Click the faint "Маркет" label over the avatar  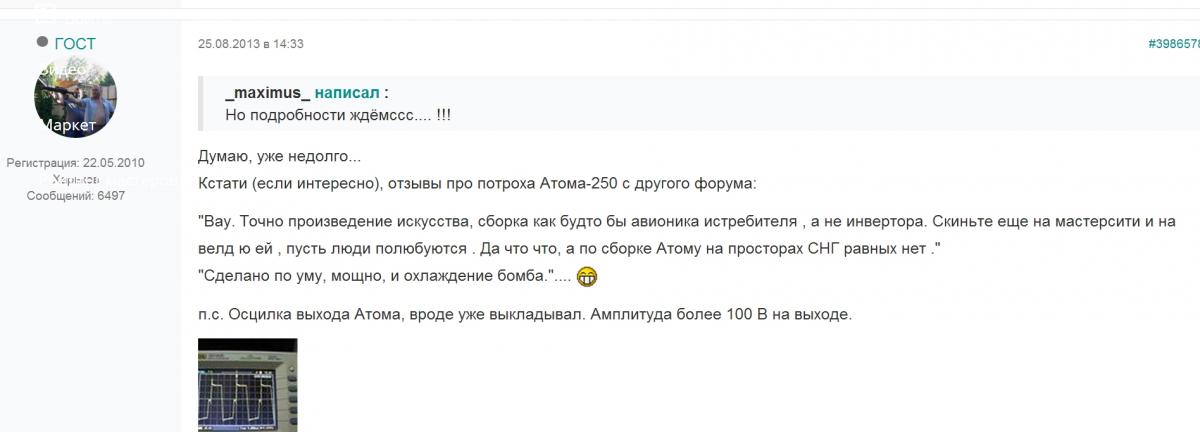[68, 125]
